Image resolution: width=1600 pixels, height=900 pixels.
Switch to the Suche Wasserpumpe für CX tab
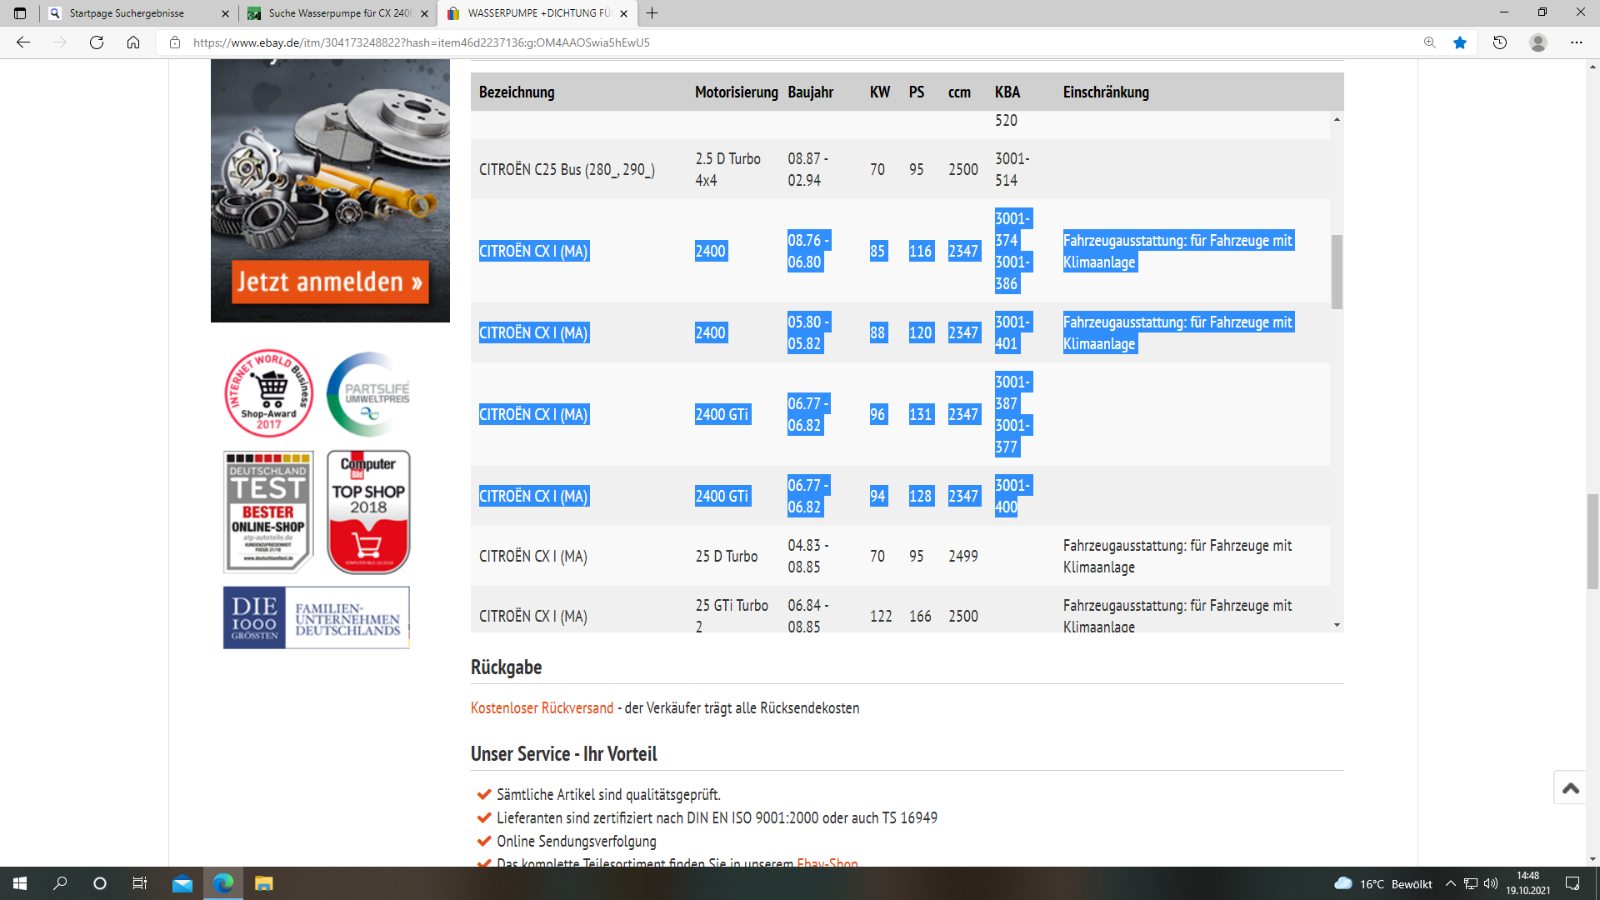point(338,13)
